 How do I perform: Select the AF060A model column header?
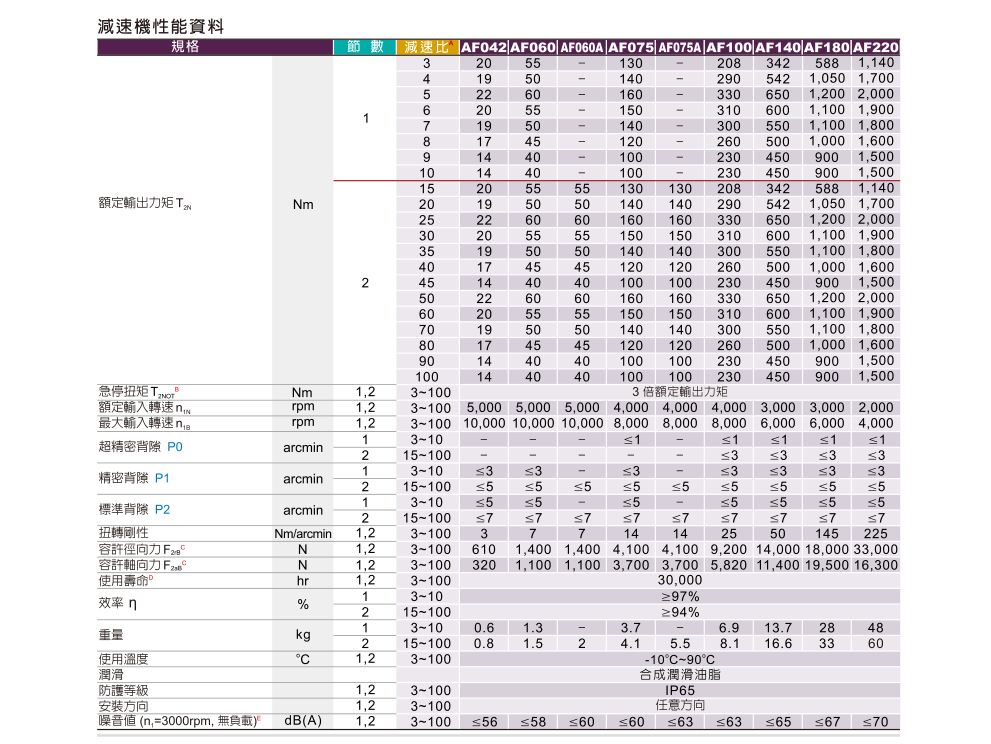(581, 47)
